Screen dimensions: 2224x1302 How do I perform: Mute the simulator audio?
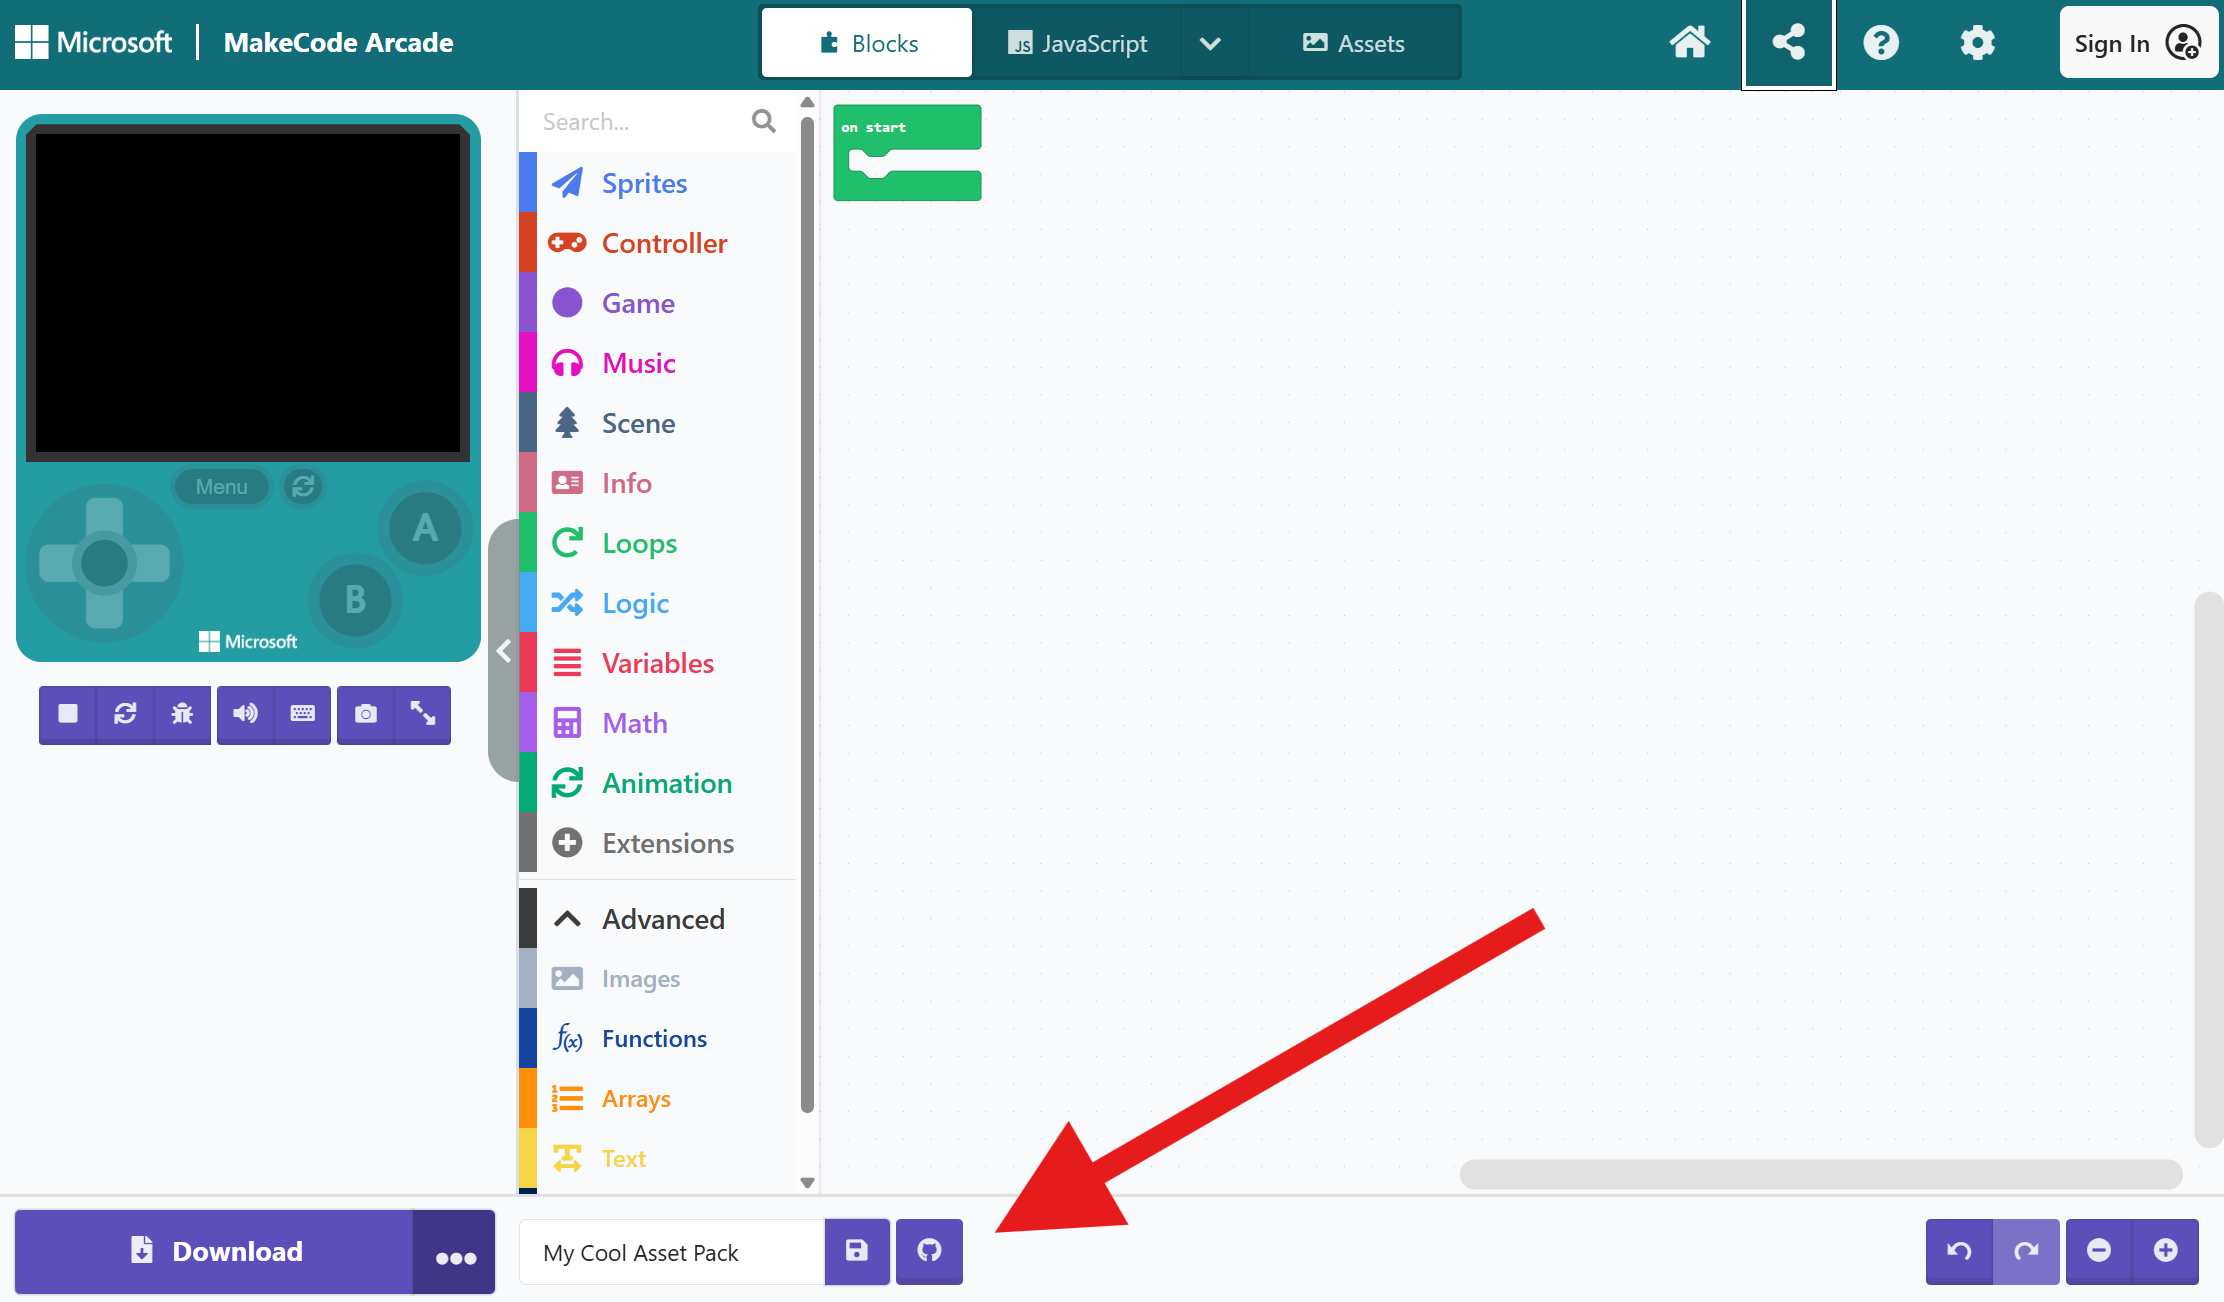(x=245, y=714)
